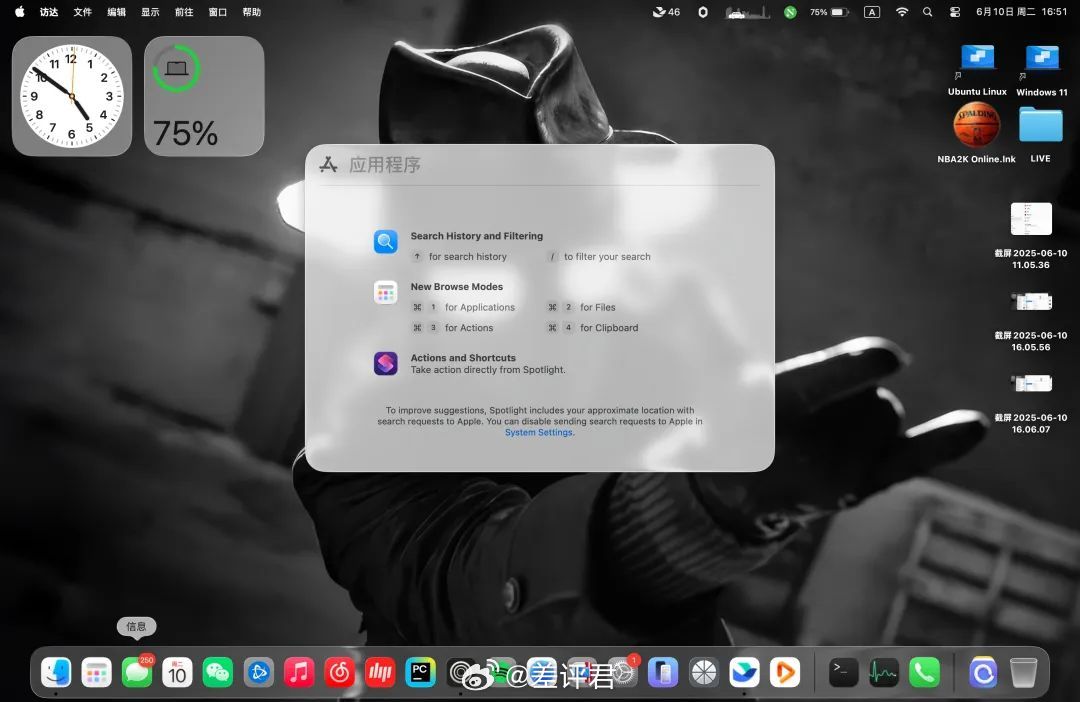This screenshot has width=1080, height=702.
Task: Open blue atom-style app next to WeChat
Action: pos(258,672)
